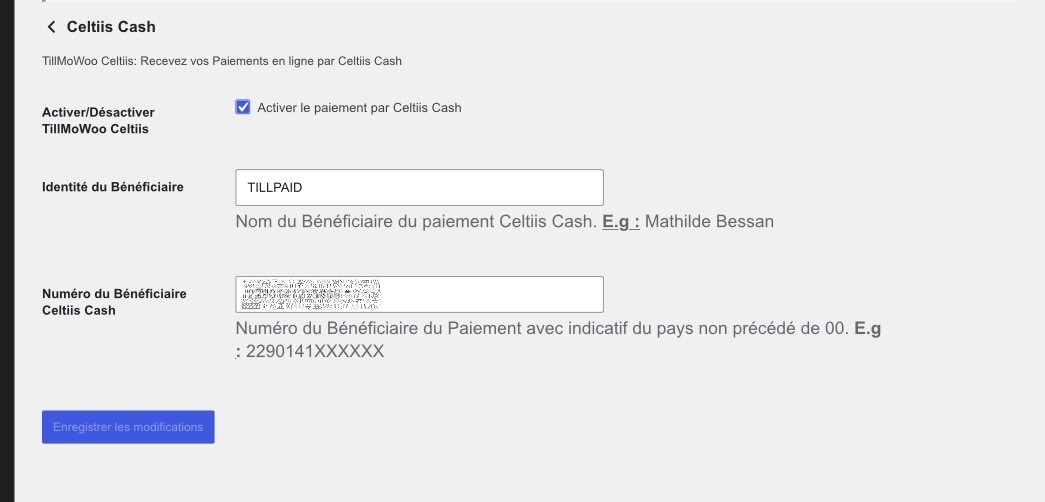Click the 'Identité du Bénéficiaire' field label
1045x502 pixels.
pyautogui.click(x=113, y=187)
